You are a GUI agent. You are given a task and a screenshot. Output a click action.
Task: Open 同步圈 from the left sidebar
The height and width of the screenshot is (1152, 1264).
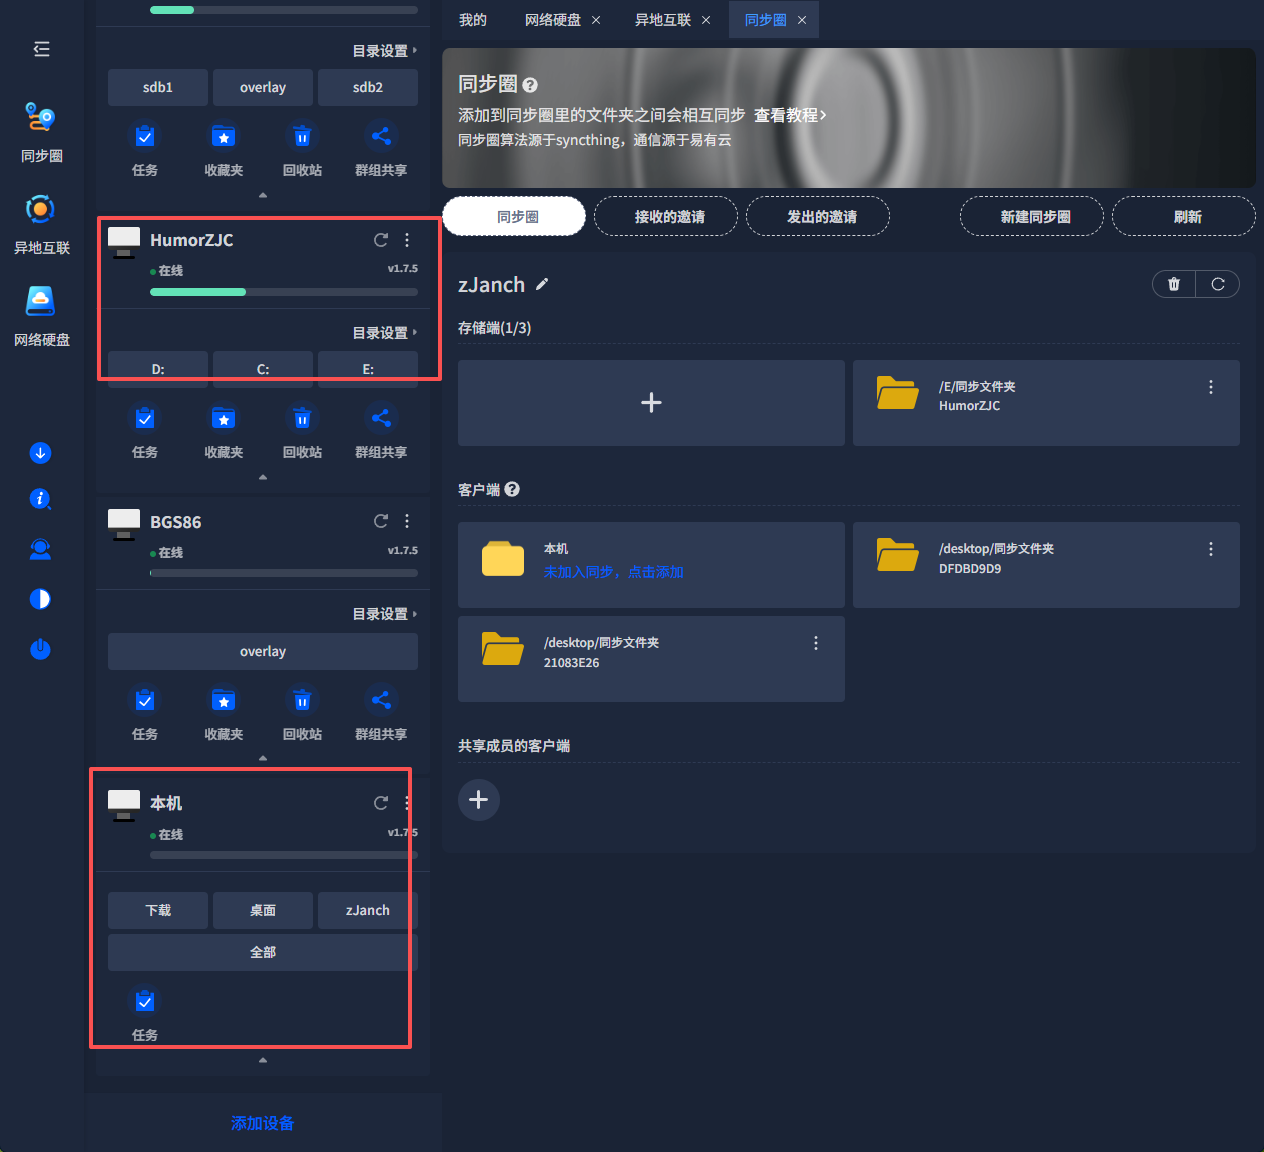click(x=41, y=131)
